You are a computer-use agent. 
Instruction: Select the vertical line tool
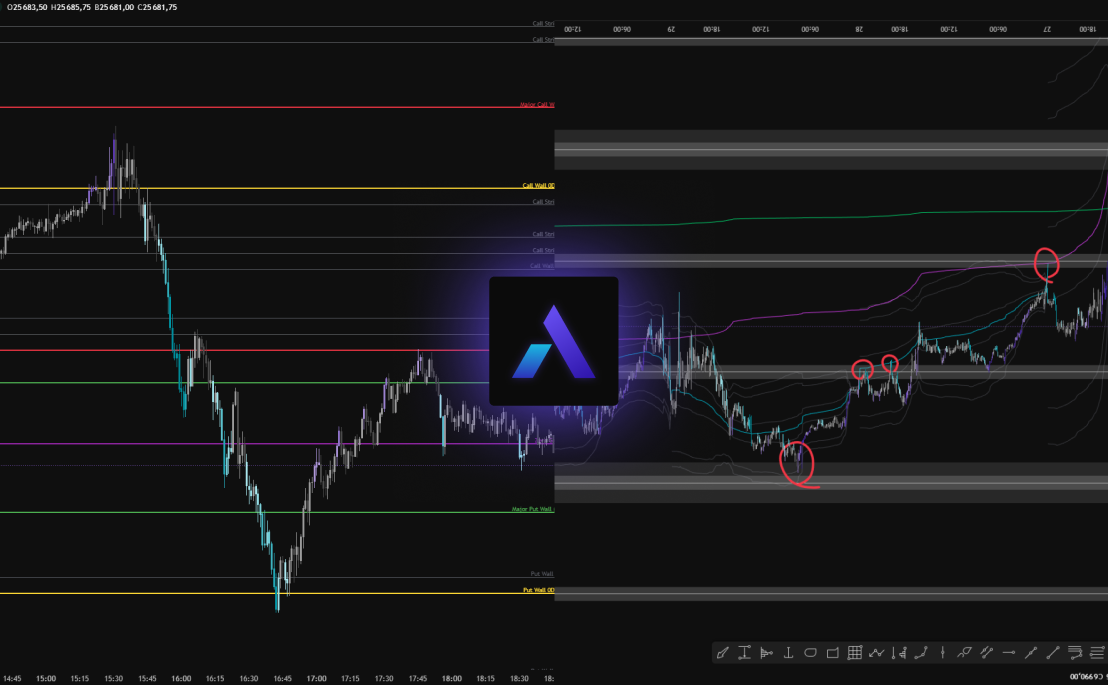(x=943, y=652)
